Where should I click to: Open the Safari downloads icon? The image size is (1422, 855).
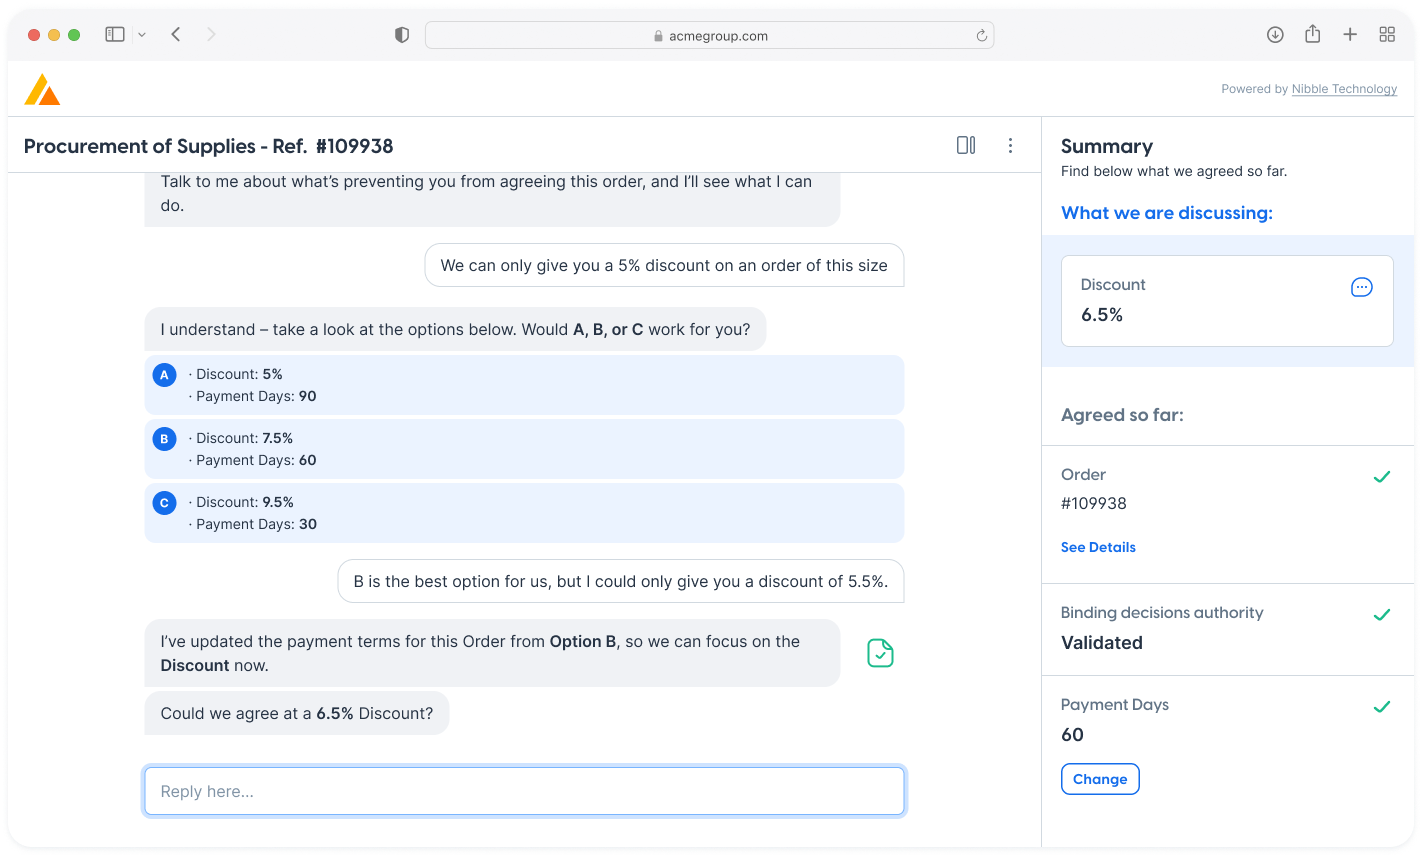coord(1275,35)
